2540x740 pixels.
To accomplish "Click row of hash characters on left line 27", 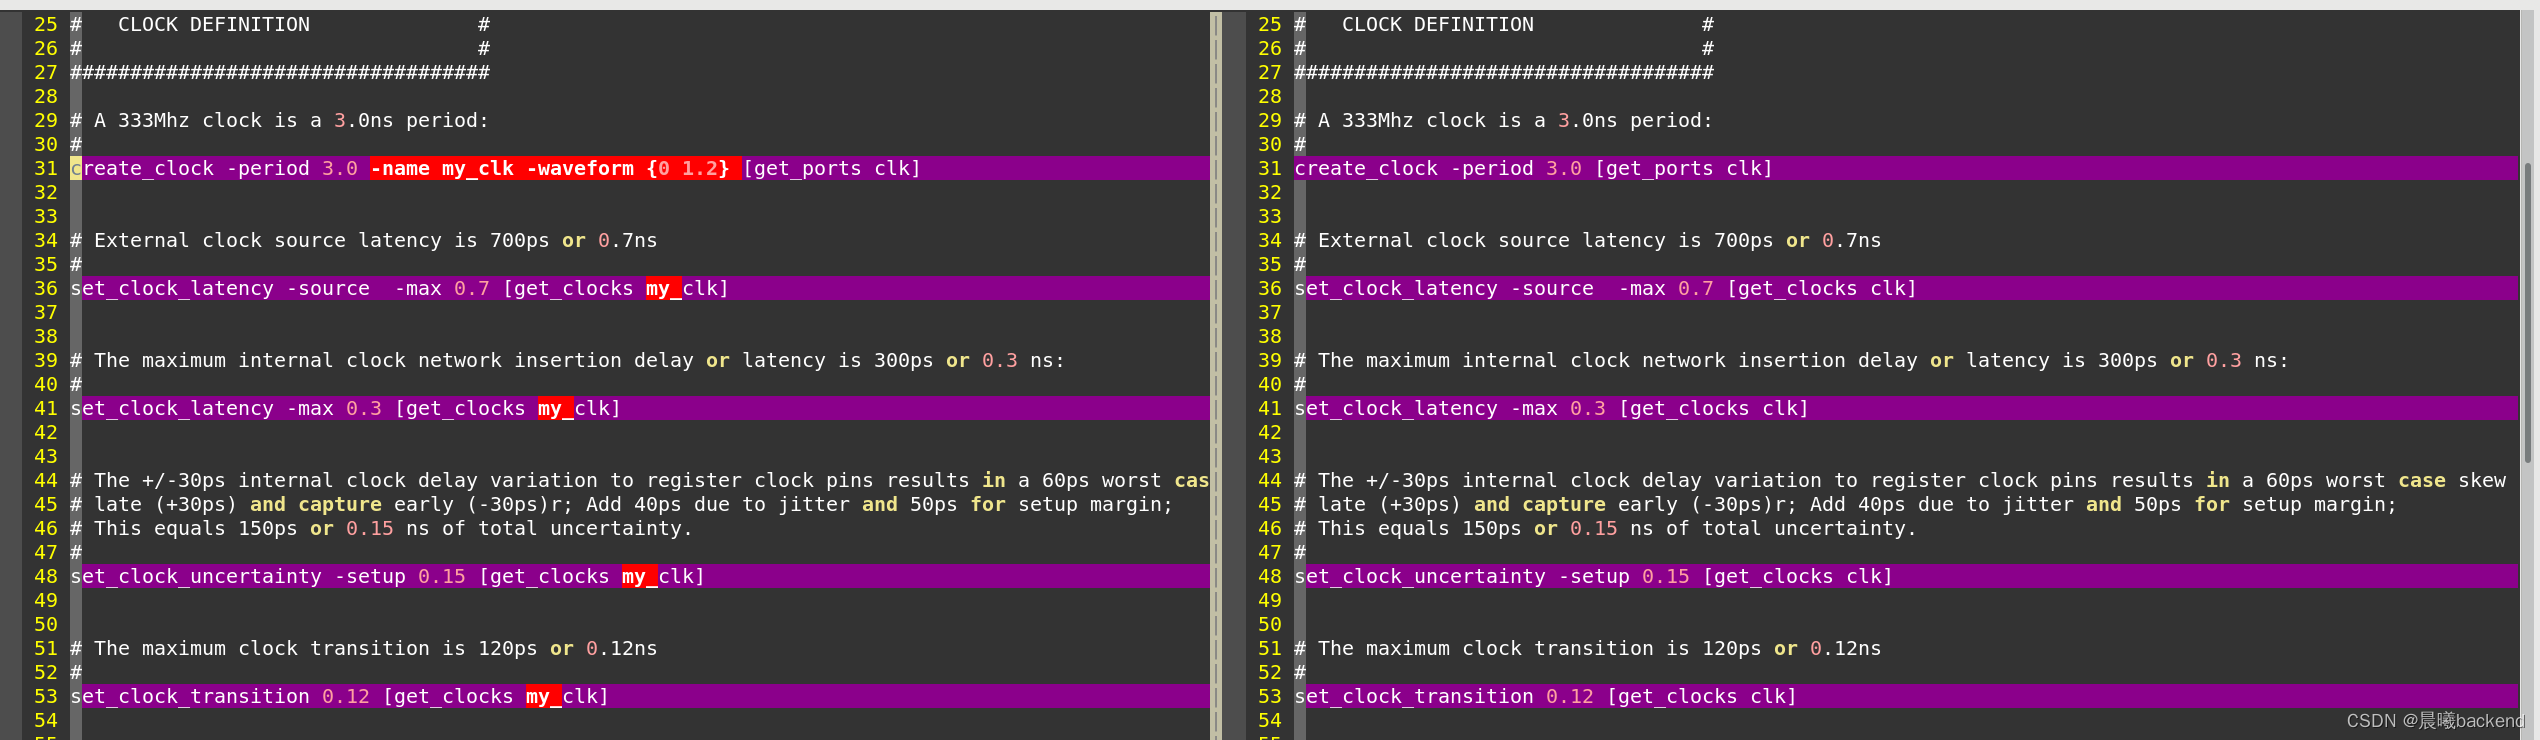I will point(280,72).
